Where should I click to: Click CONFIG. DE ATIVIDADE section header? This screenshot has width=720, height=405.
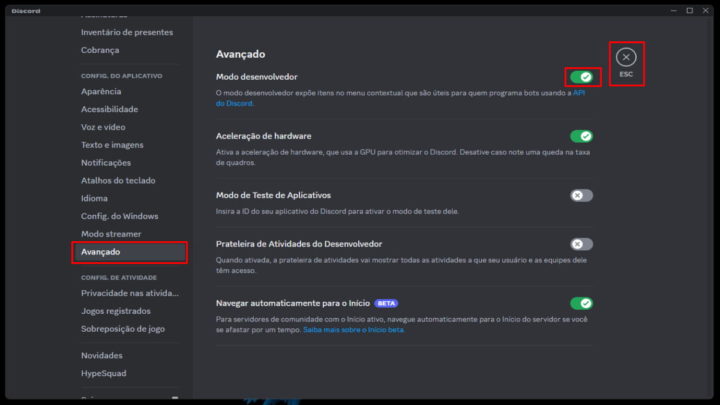119,278
